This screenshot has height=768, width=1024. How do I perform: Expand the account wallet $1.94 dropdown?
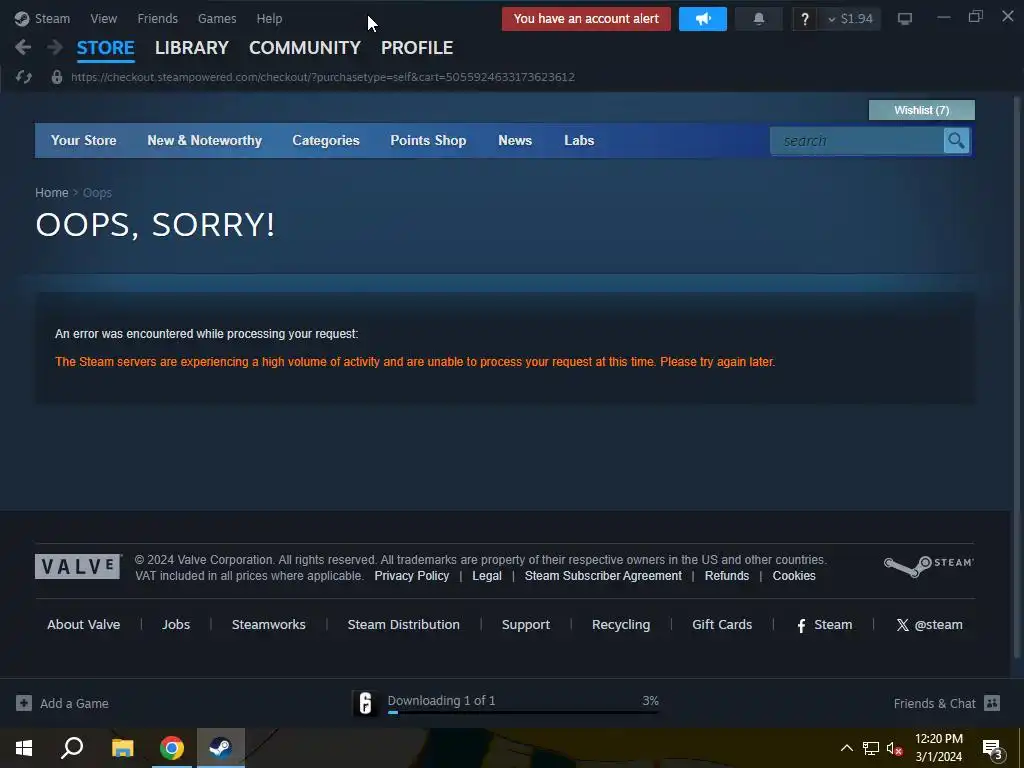pos(850,19)
